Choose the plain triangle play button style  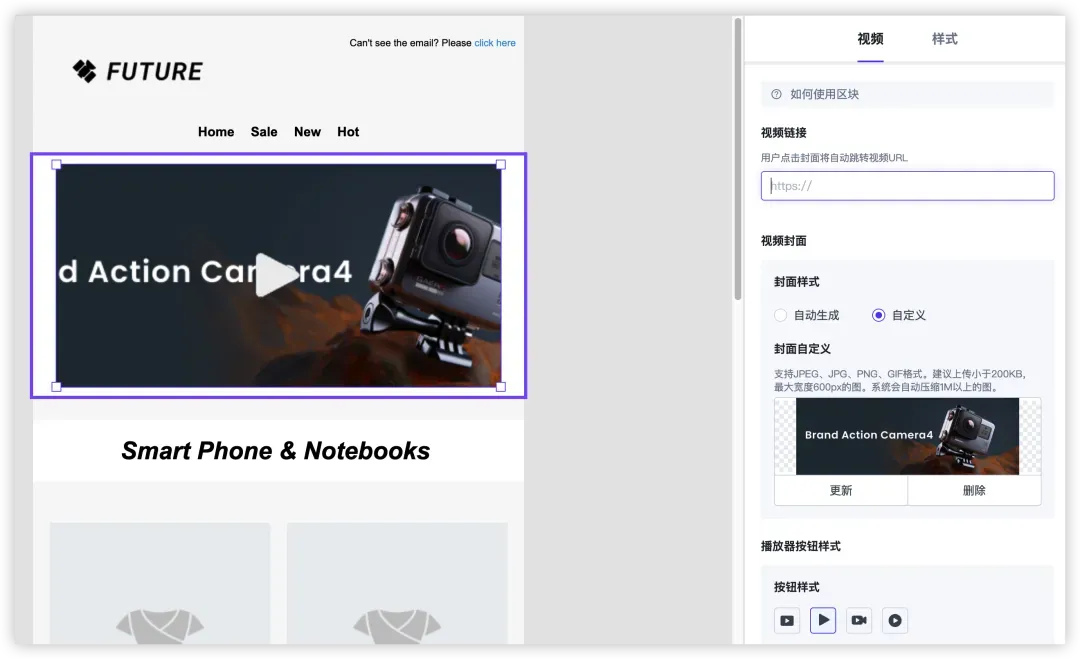click(823, 620)
